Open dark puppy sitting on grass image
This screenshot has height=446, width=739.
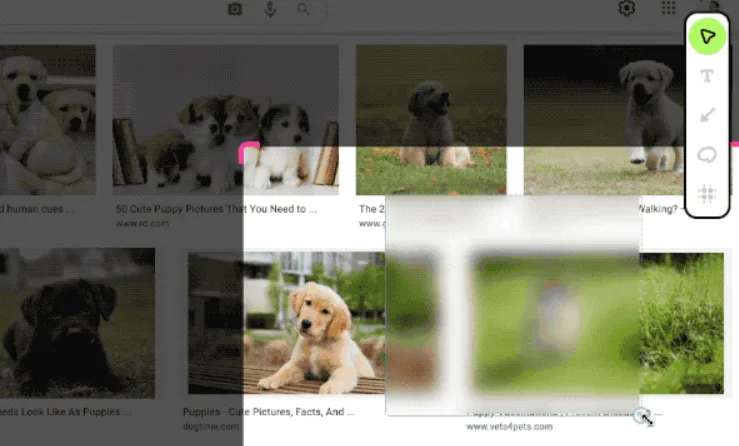pyautogui.click(x=431, y=120)
